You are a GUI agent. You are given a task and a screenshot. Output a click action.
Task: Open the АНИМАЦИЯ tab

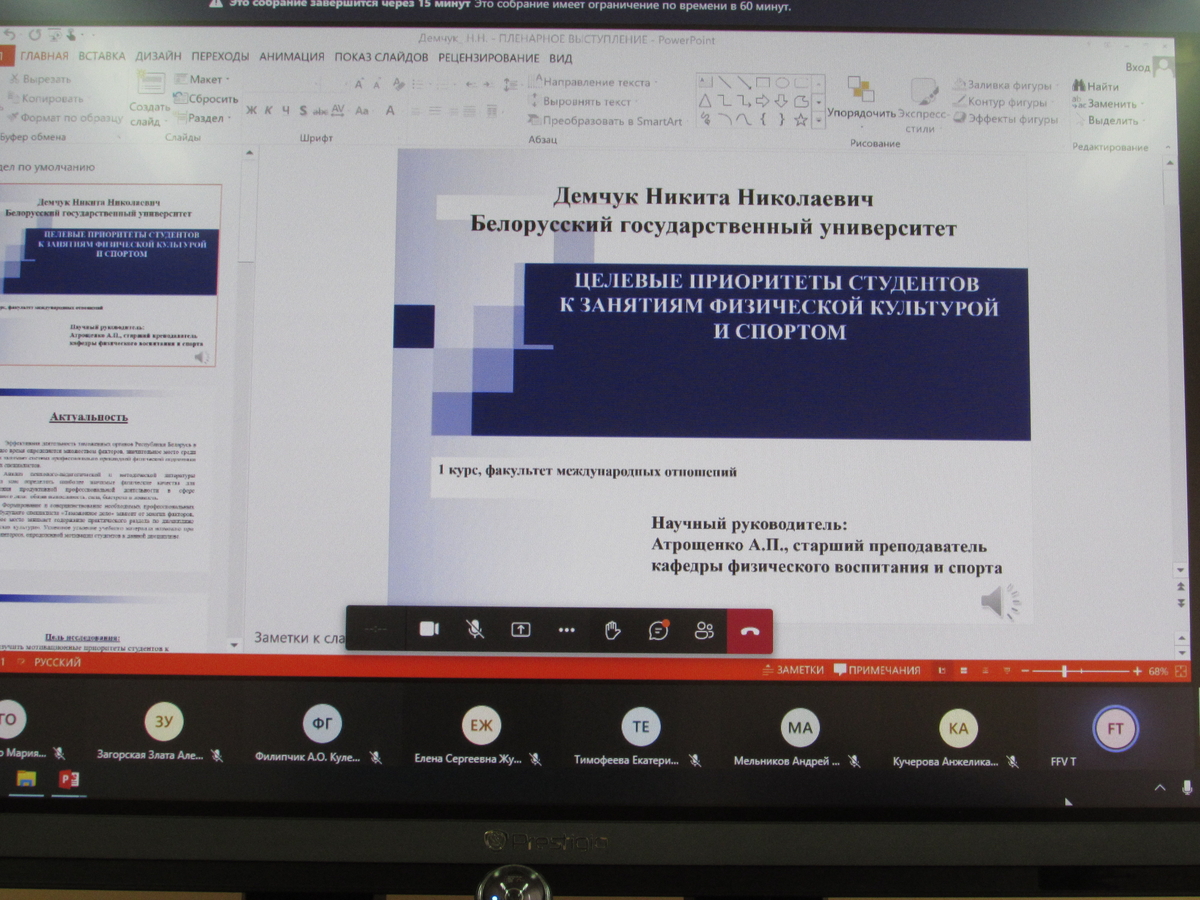292,57
